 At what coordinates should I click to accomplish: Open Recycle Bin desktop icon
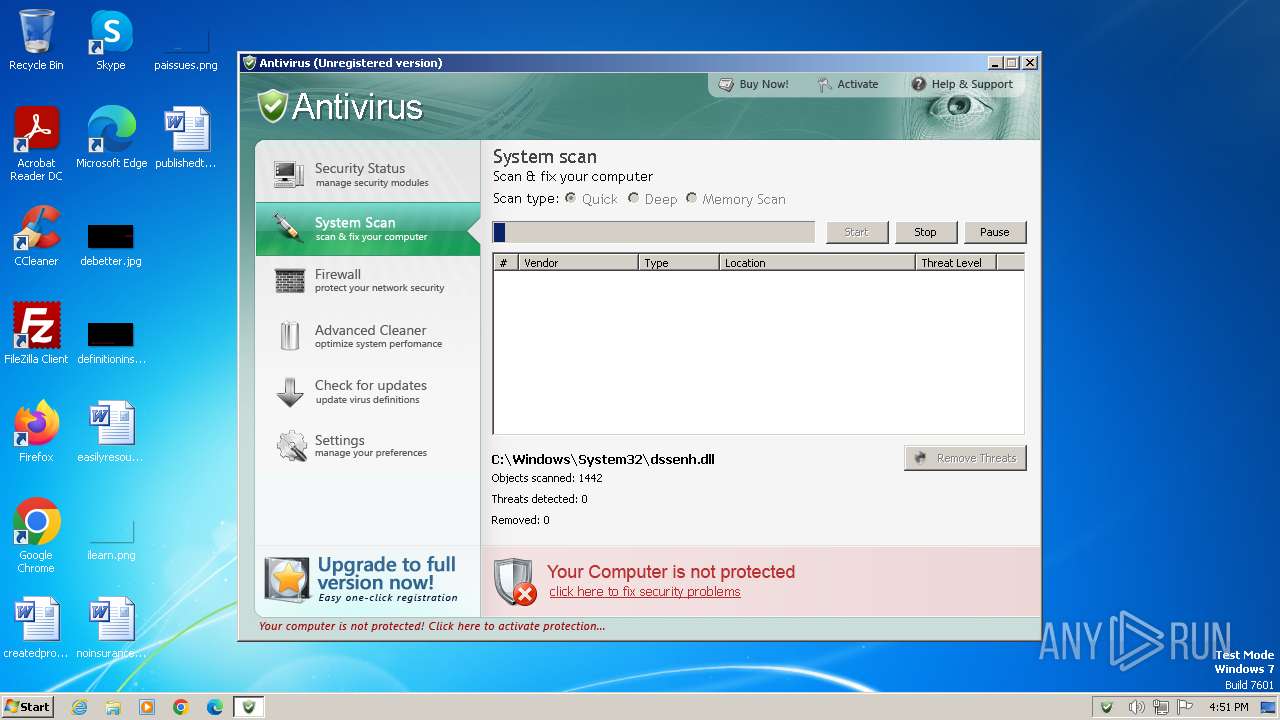point(36,40)
